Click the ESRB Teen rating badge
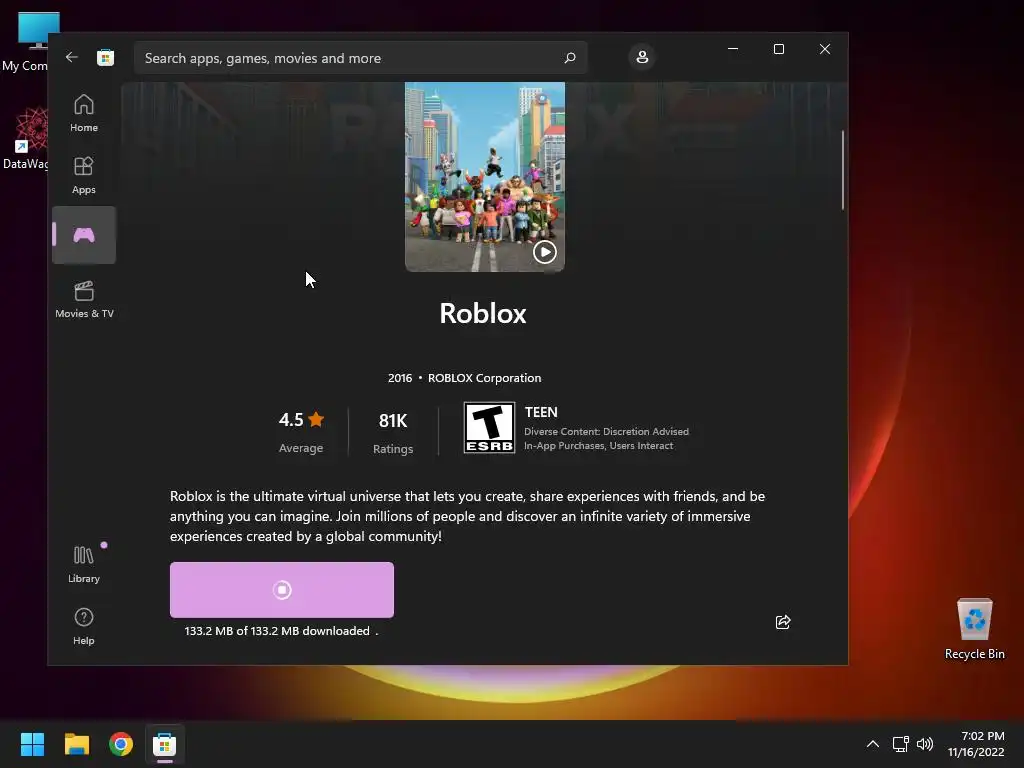 tap(489, 427)
